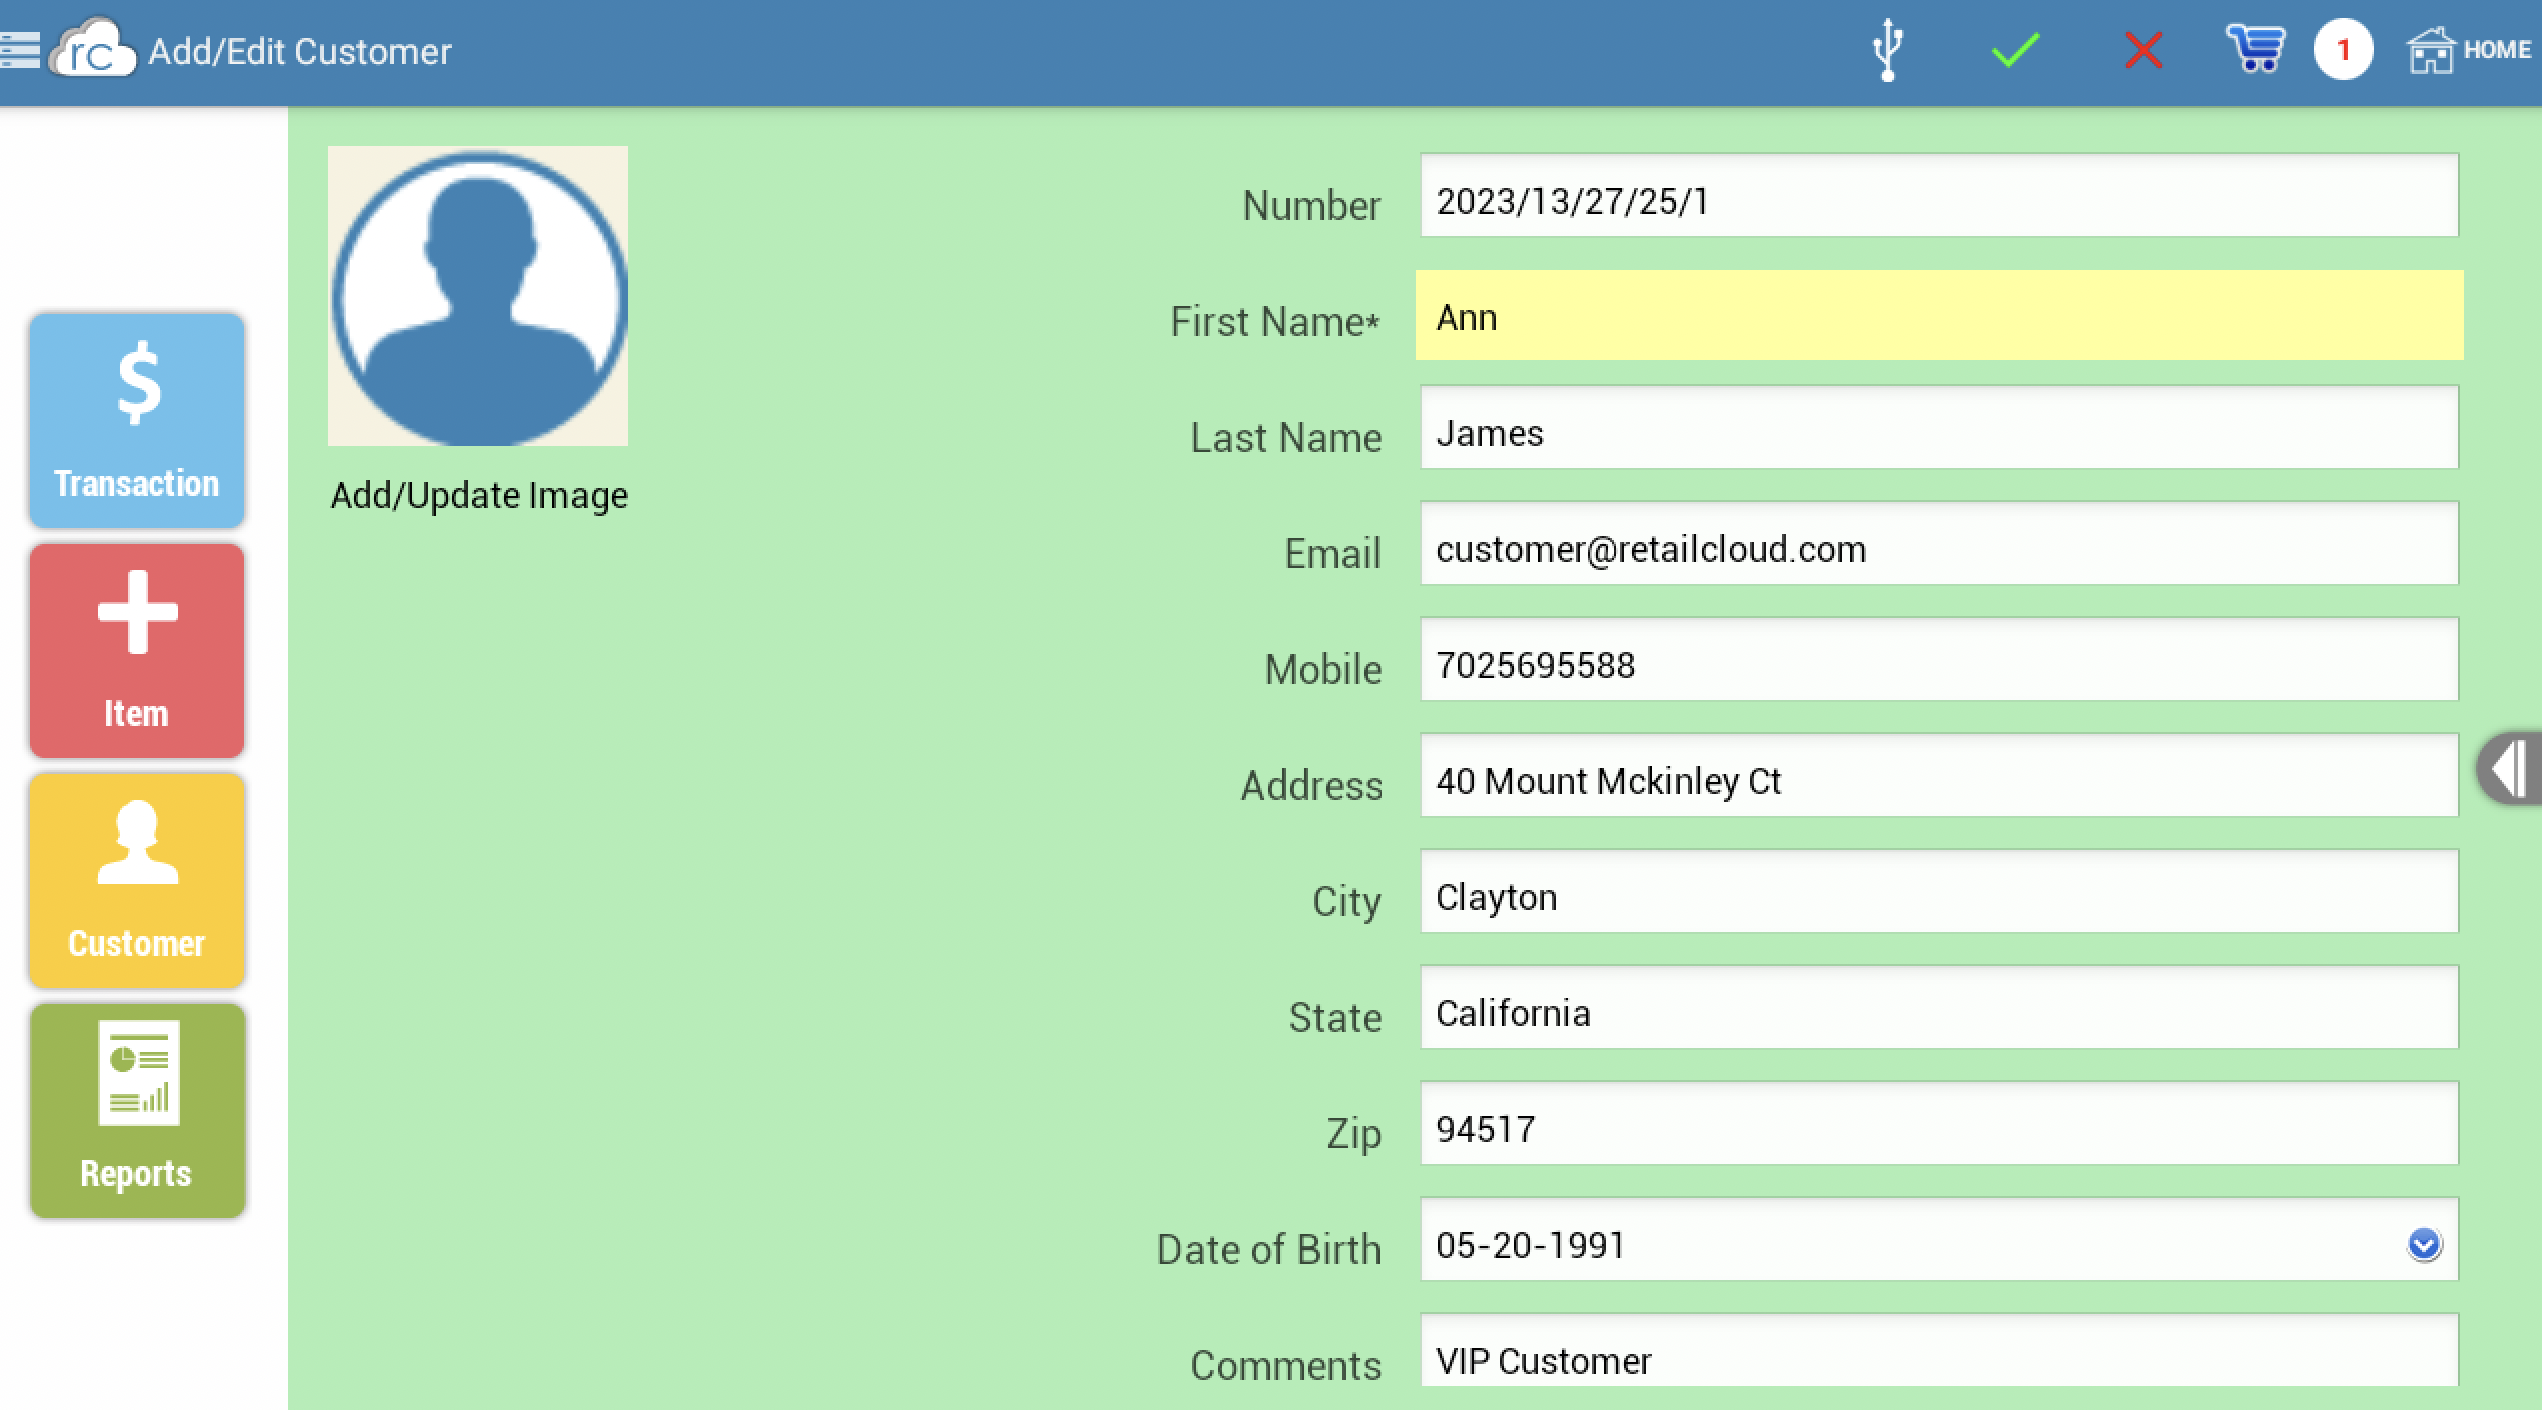
Task: Click the cart count badge showing 1
Action: (x=2343, y=50)
